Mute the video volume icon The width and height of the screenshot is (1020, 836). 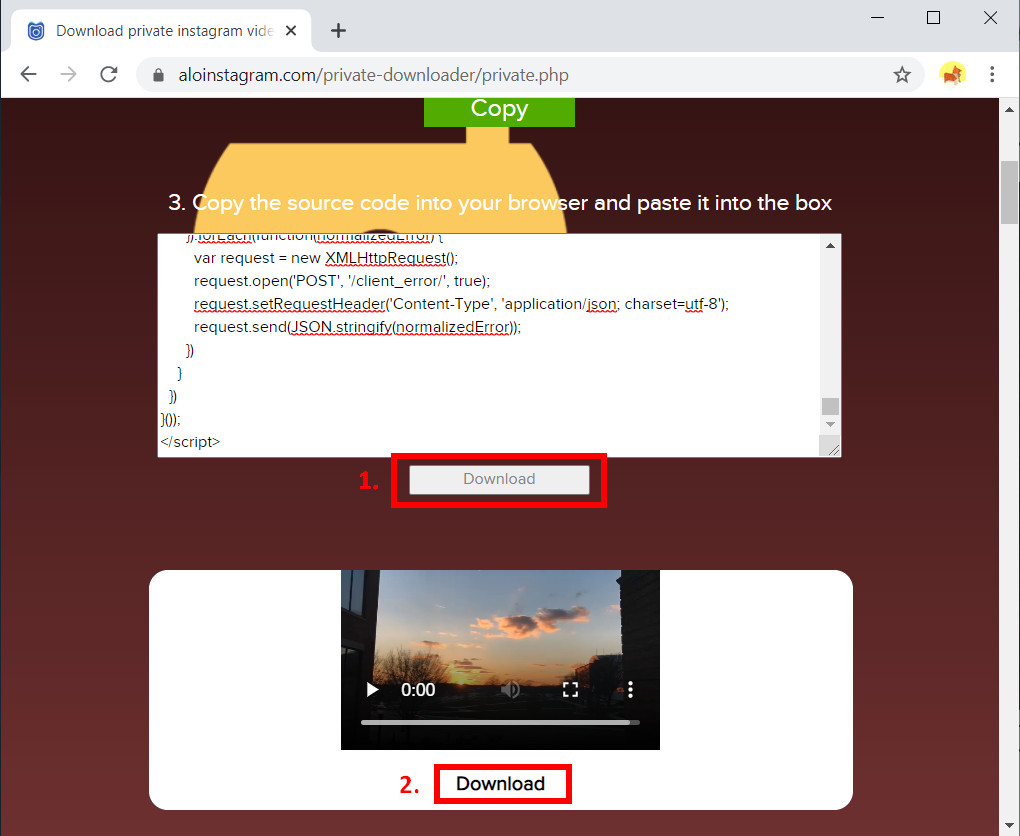[510, 690]
